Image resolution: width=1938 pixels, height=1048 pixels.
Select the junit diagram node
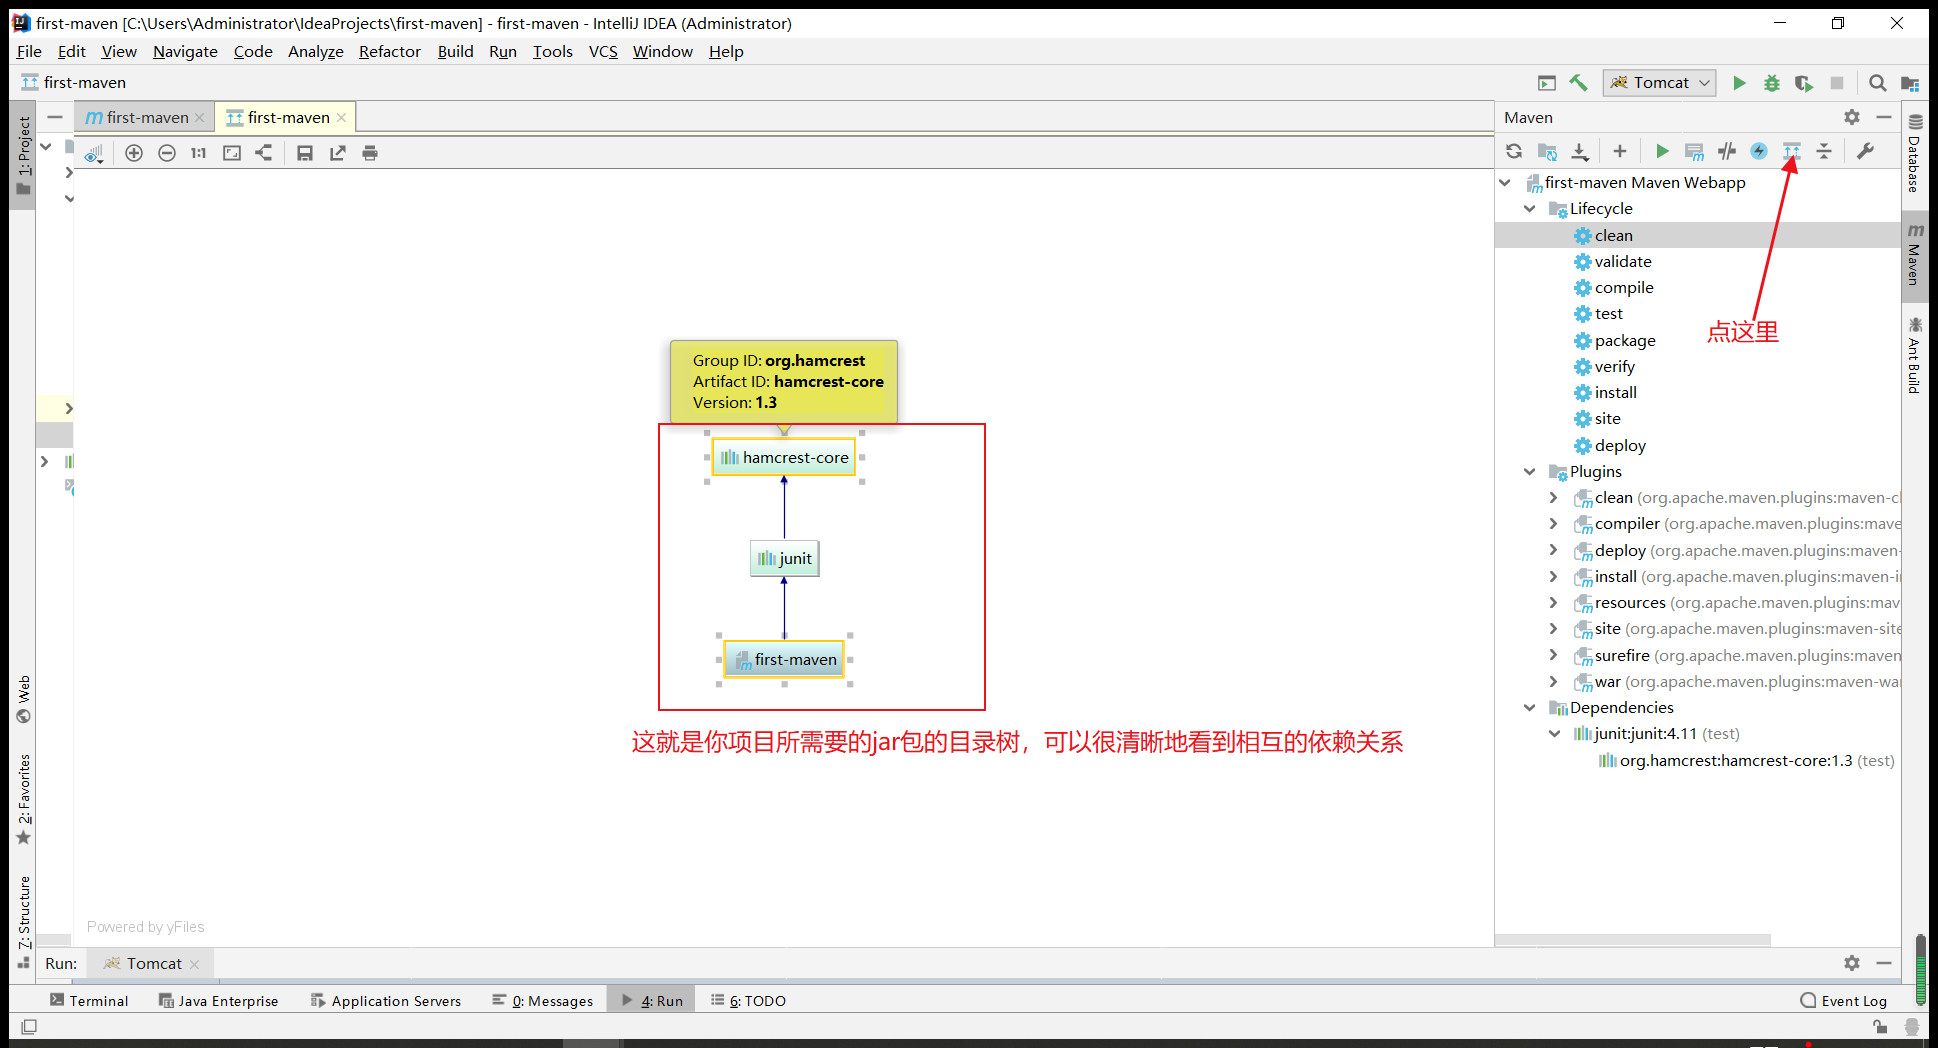[x=785, y=558]
